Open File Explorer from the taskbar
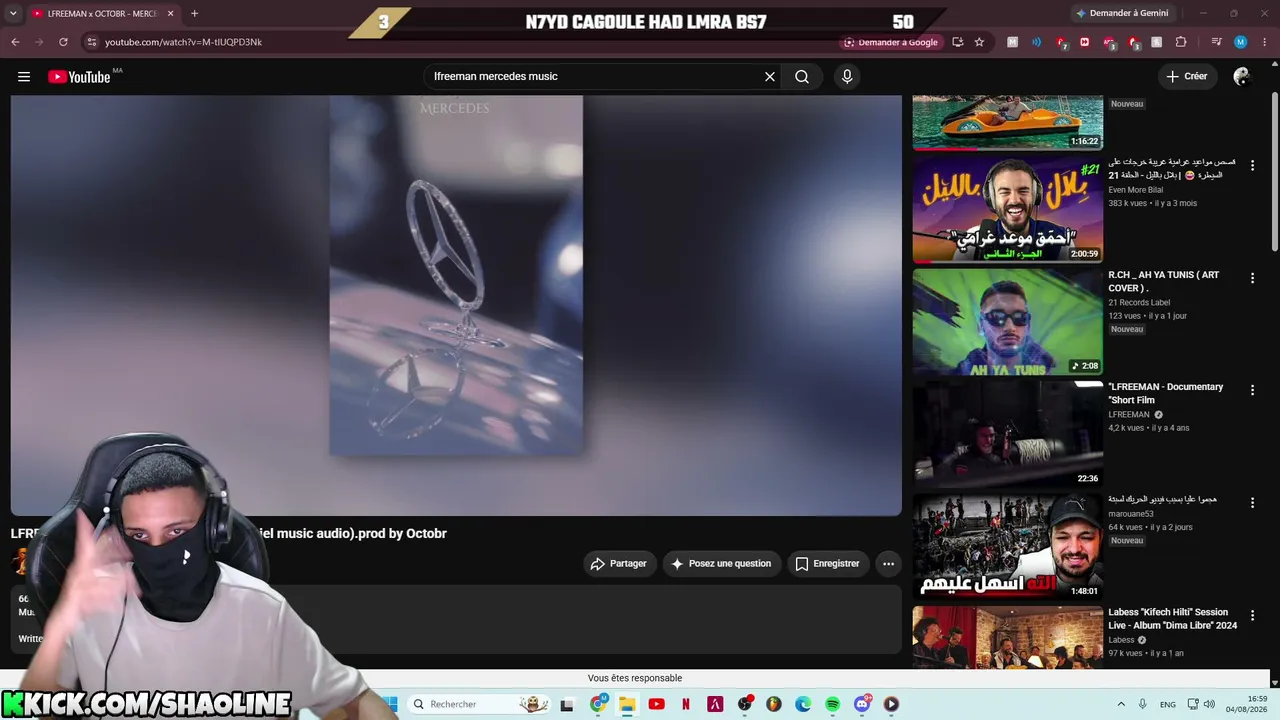Screen dimensions: 1280x720 tap(627, 704)
